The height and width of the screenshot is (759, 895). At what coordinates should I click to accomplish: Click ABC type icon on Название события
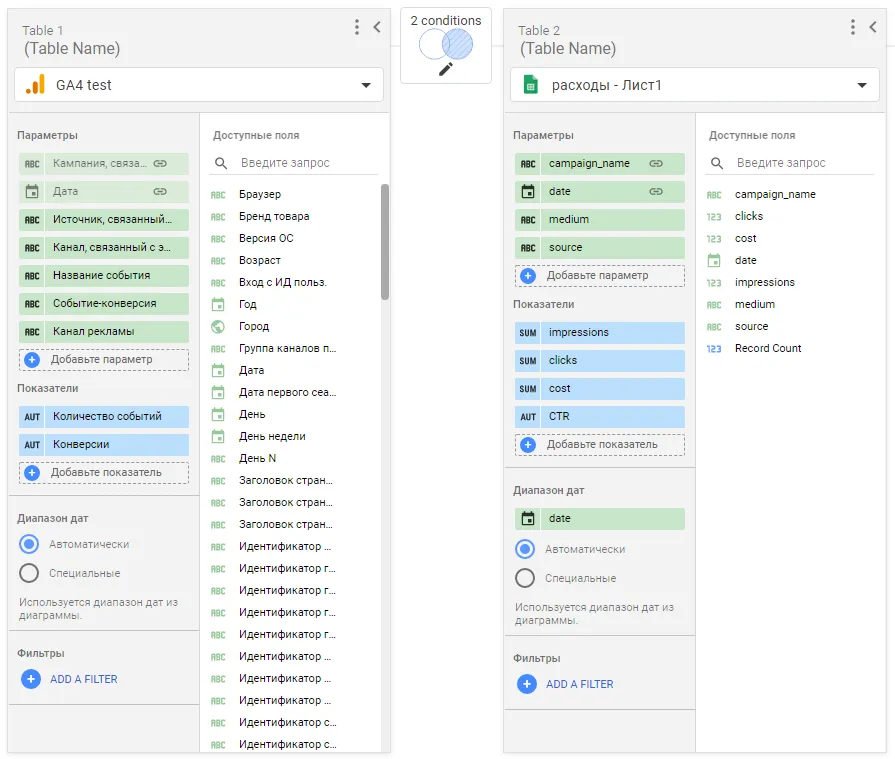tap(32, 276)
